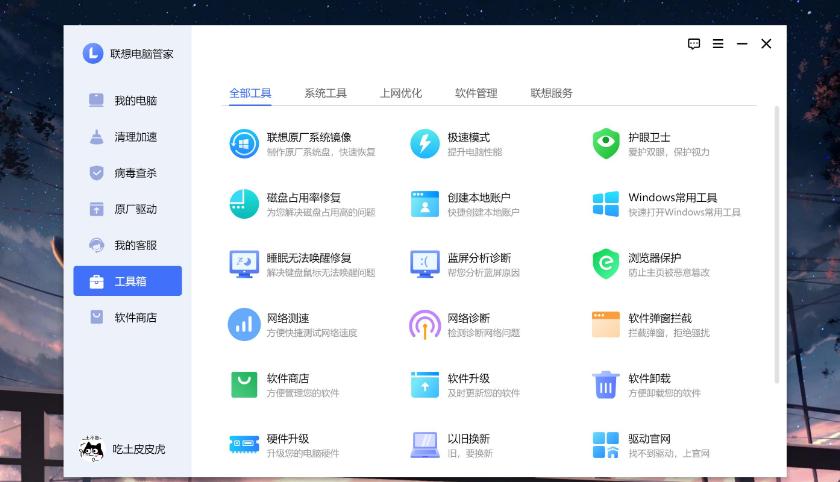Open 网络诊断 antenna icon
The height and width of the screenshot is (482, 840).
425,325
